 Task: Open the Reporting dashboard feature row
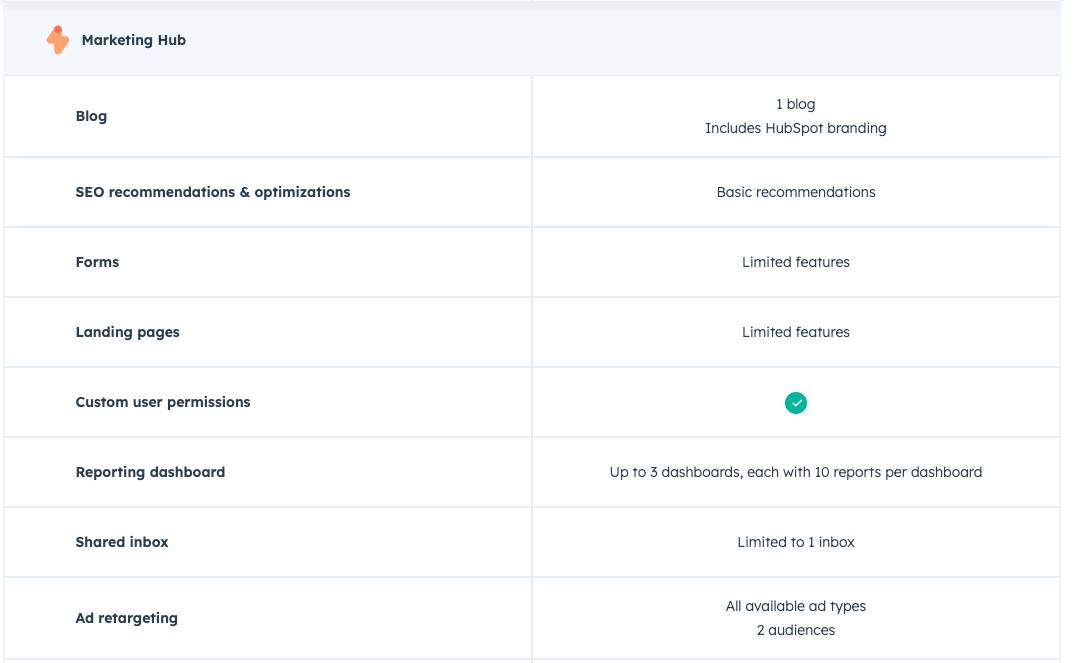coord(150,472)
